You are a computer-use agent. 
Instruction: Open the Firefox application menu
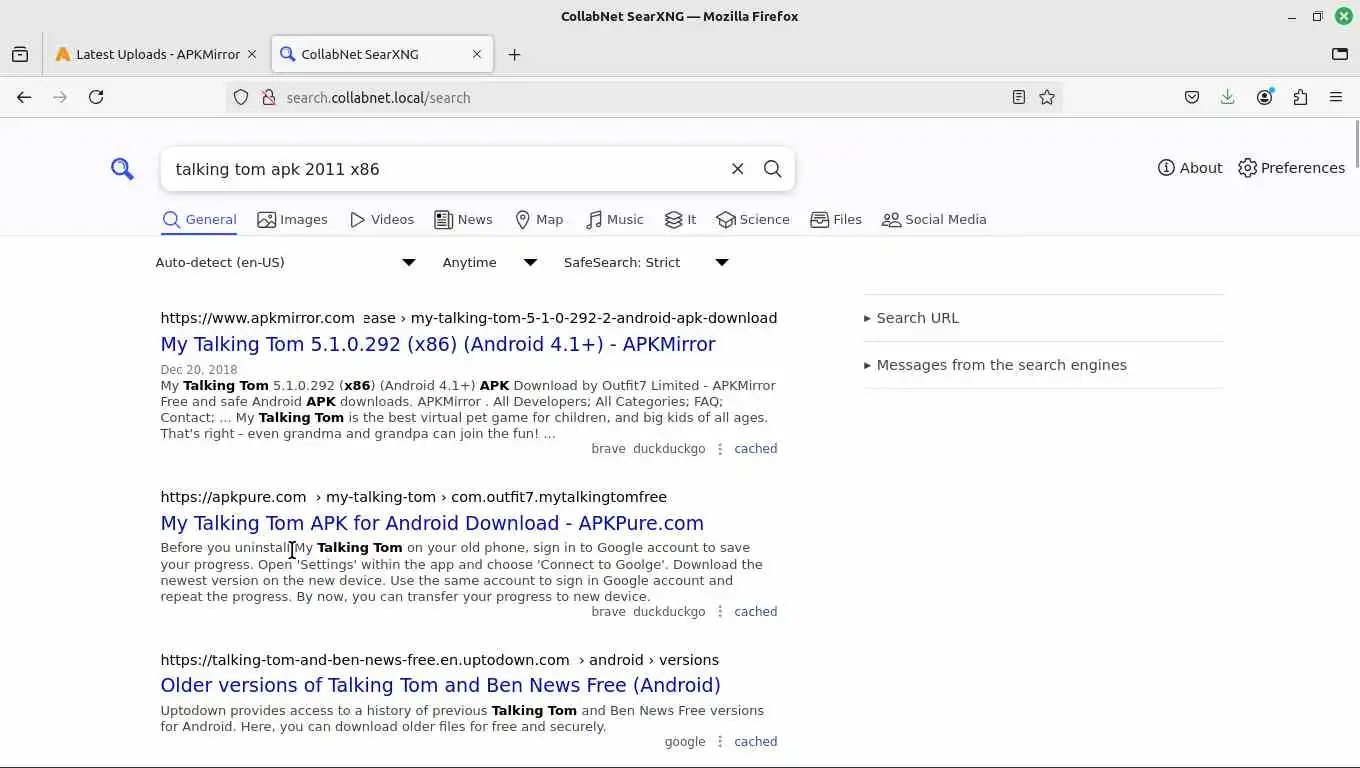pos(1336,97)
